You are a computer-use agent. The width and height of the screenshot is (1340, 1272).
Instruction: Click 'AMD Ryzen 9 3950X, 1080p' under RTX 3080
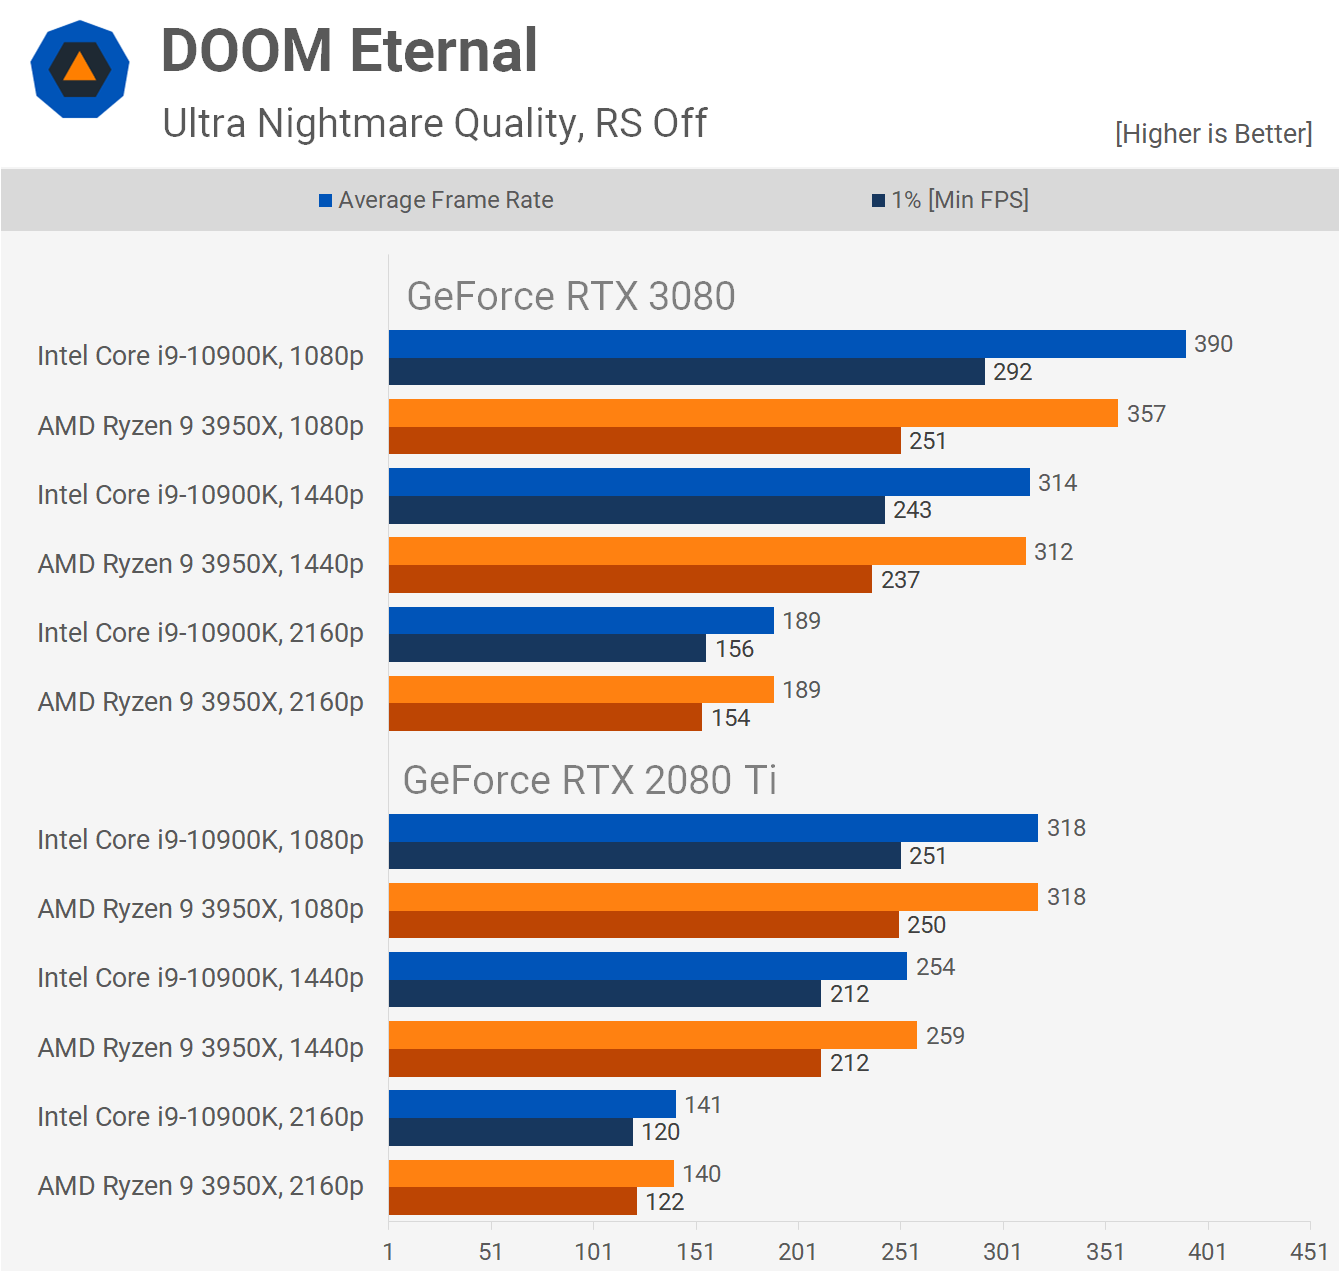click(200, 426)
